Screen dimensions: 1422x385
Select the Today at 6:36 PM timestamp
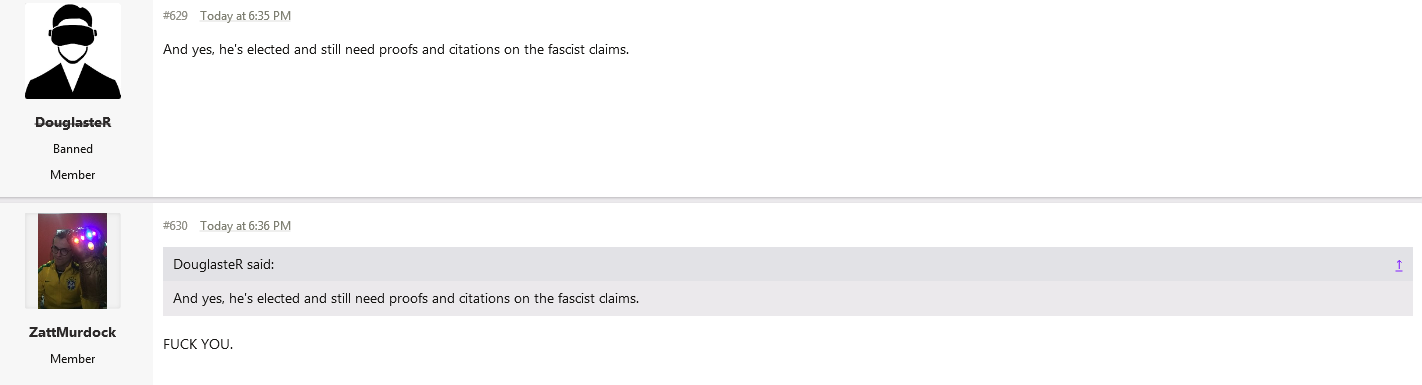pyautogui.click(x=246, y=226)
